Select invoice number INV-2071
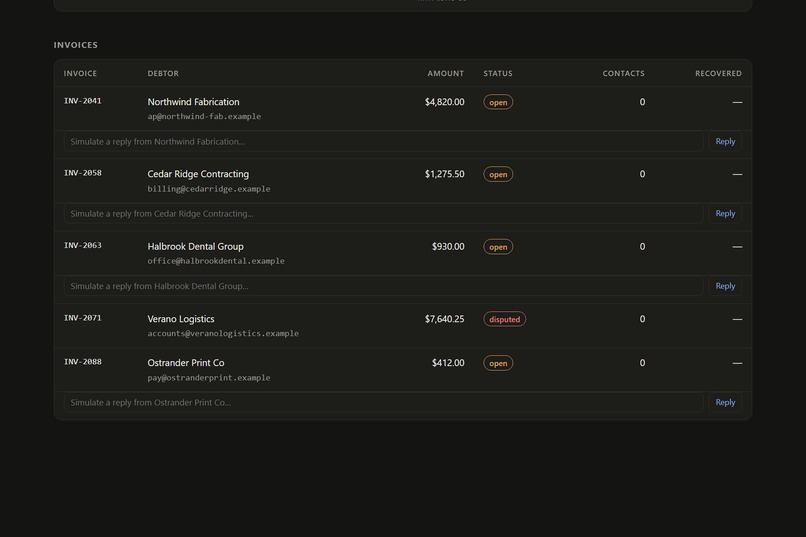The height and width of the screenshot is (537, 806). point(83,318)
